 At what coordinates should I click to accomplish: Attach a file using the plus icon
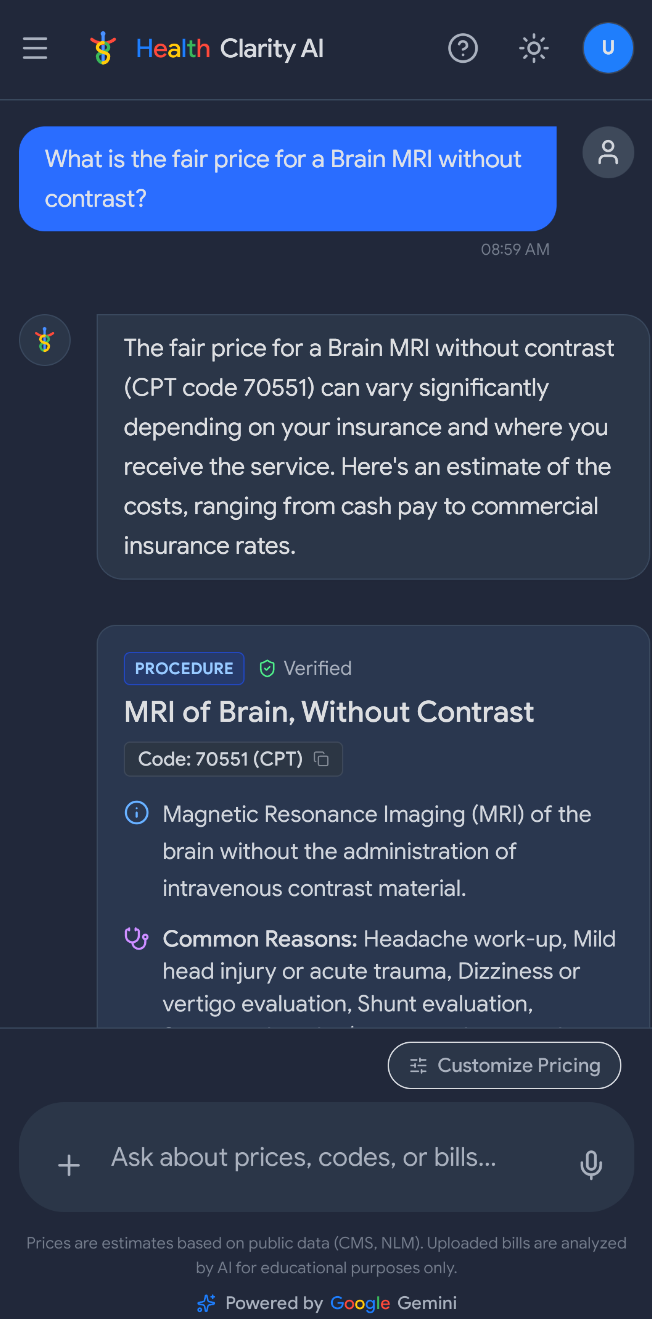tap(68, 1164)
